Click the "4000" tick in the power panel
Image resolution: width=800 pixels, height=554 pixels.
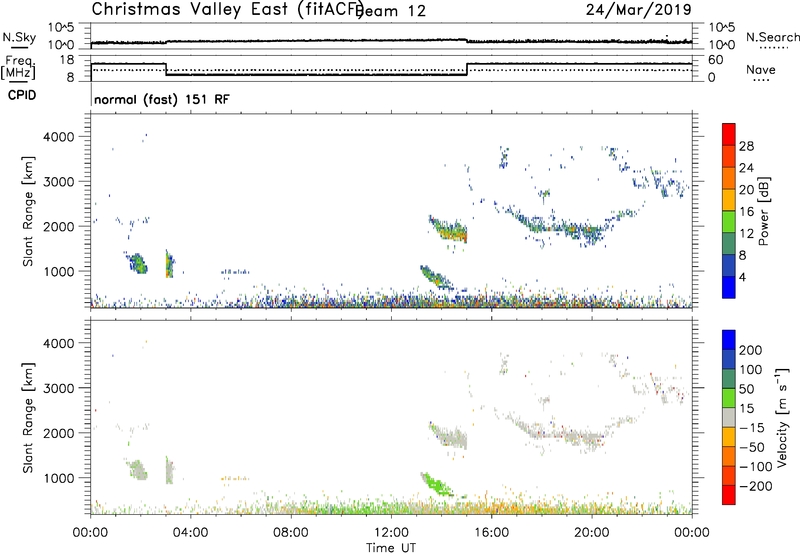[x=59, y=137]
